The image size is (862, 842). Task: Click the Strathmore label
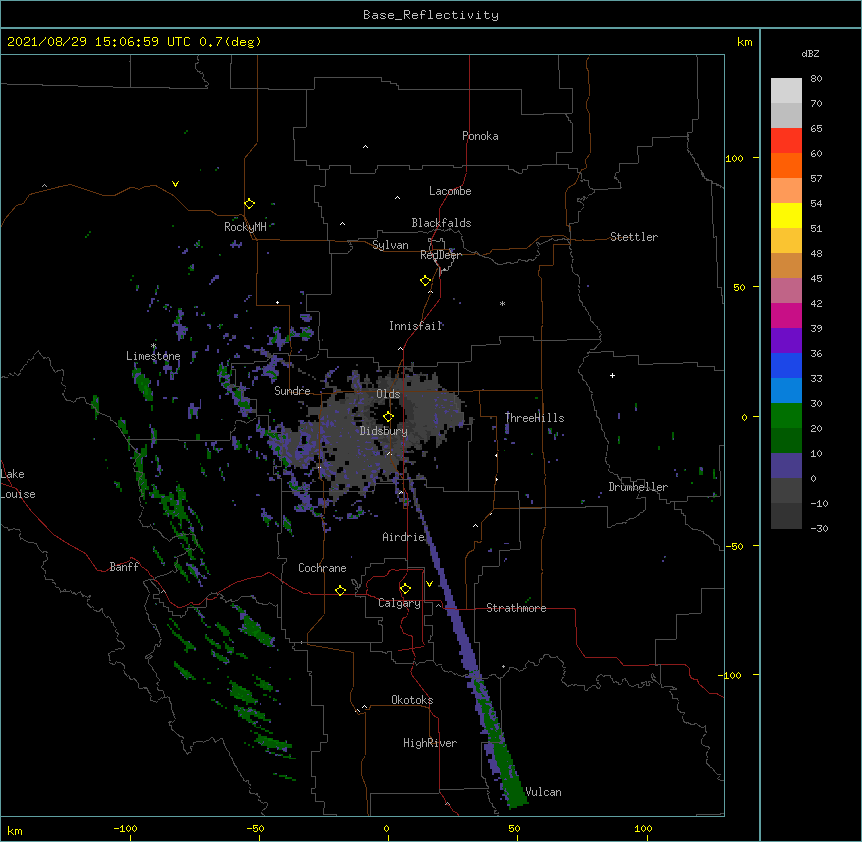[516, 608]
